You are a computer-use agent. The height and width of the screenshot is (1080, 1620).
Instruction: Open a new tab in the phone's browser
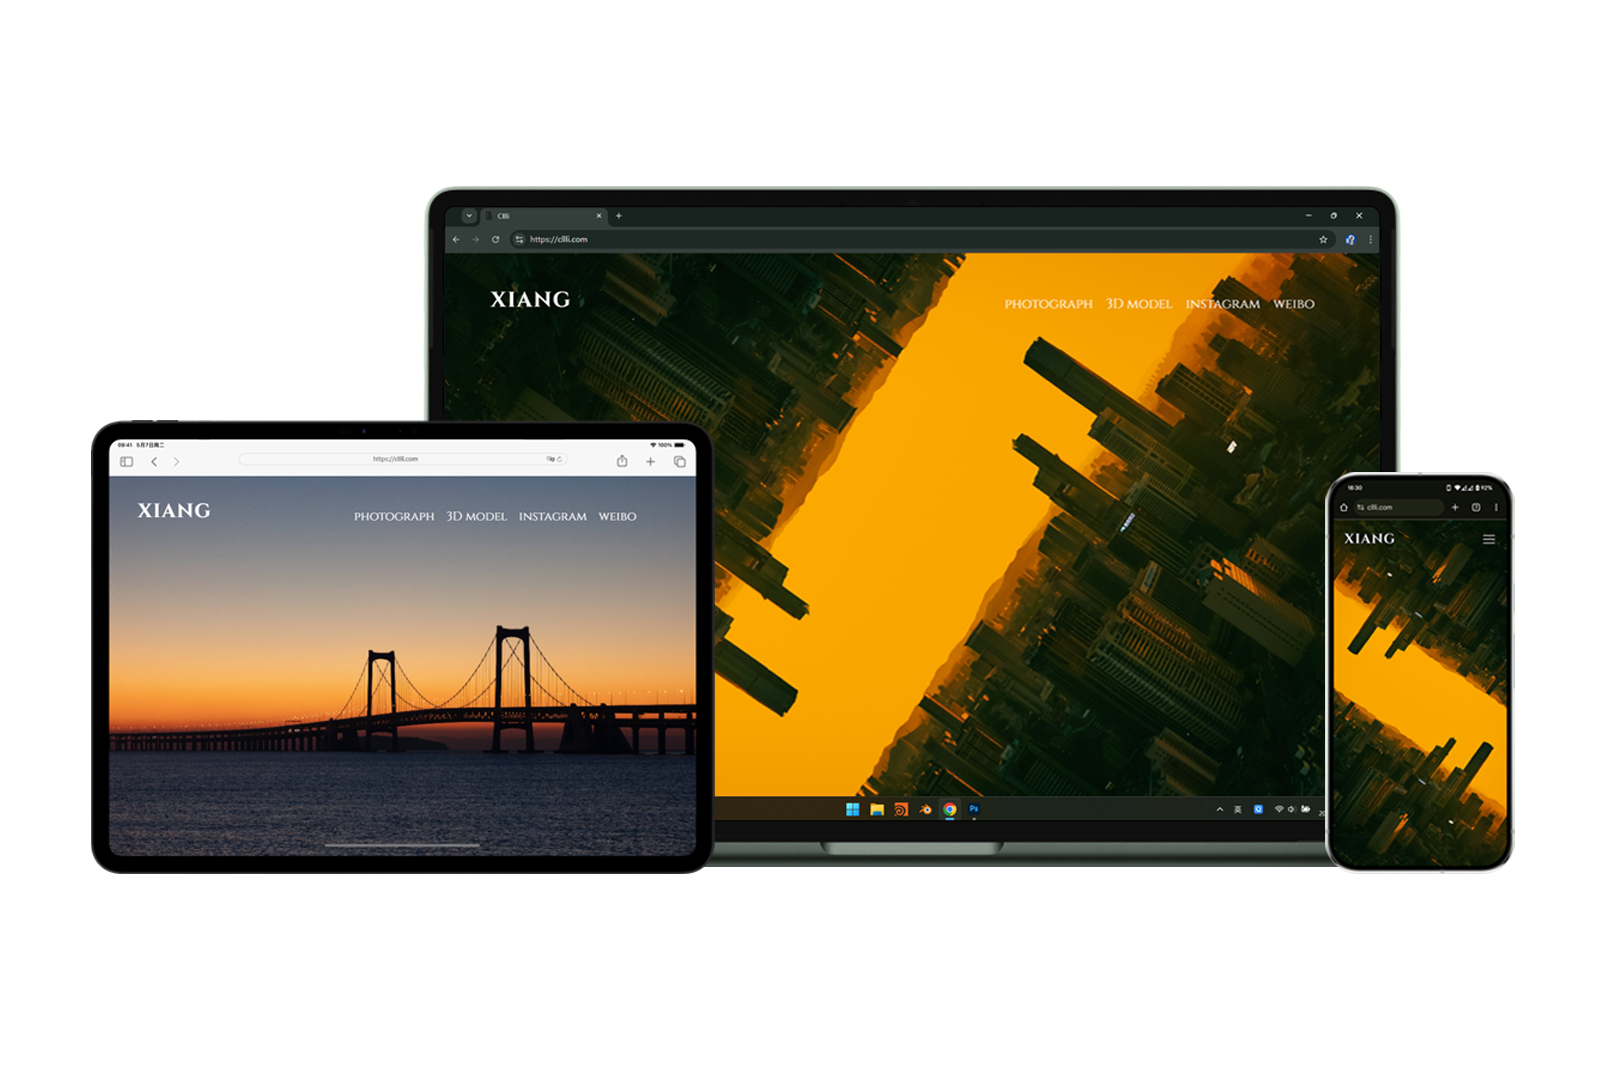1455,507
